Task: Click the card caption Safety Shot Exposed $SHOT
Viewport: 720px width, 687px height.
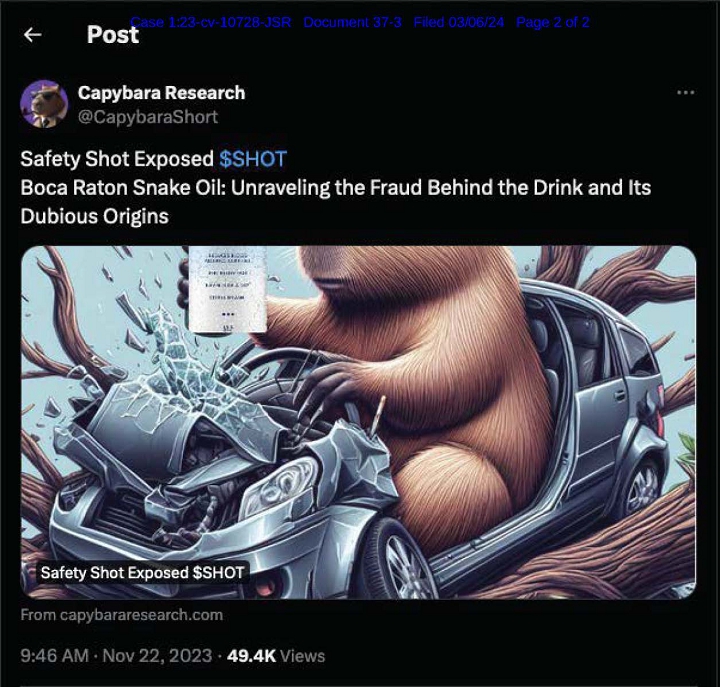Action: [142, 573]
